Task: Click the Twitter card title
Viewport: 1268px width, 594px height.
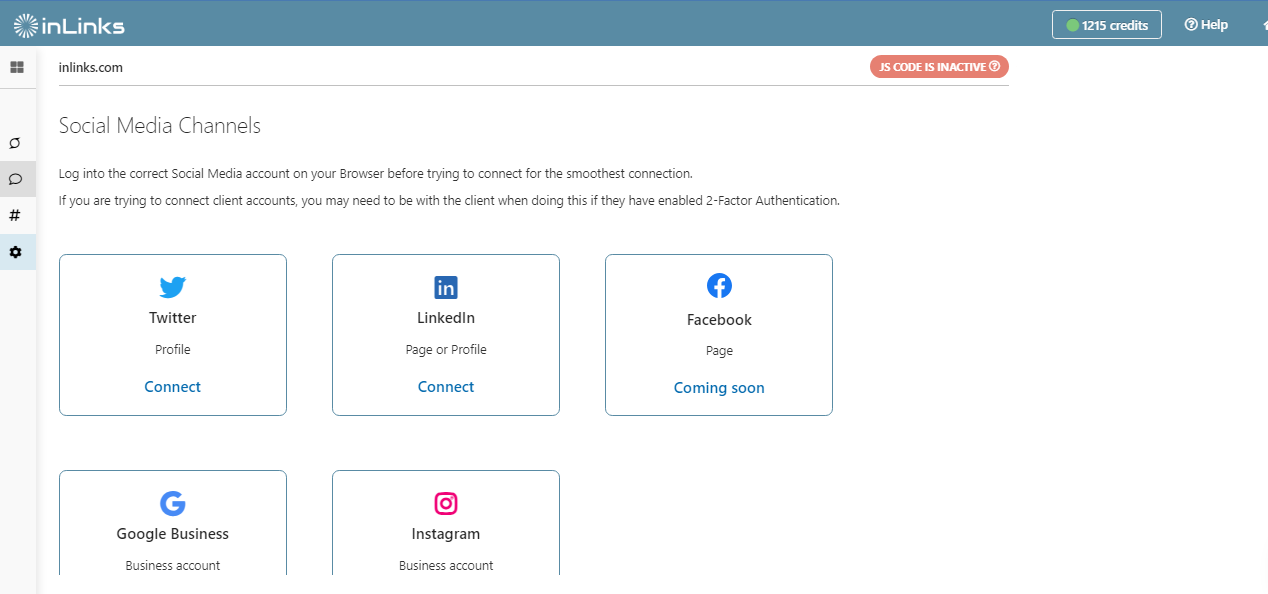Action: point(173,318)
